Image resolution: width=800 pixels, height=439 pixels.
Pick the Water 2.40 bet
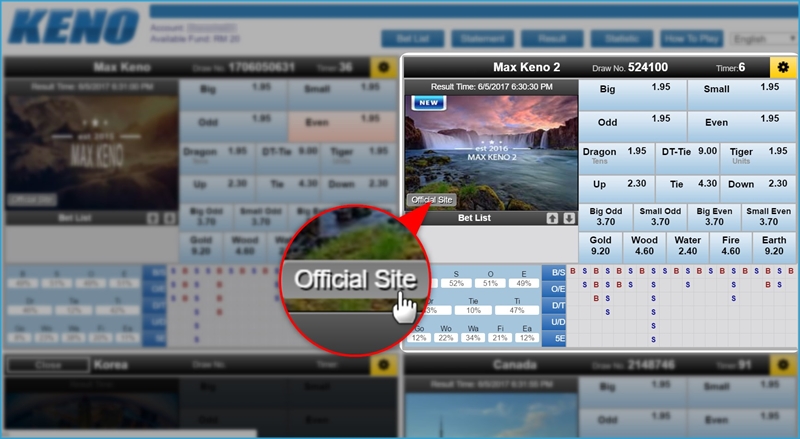[x=687, y=246]
